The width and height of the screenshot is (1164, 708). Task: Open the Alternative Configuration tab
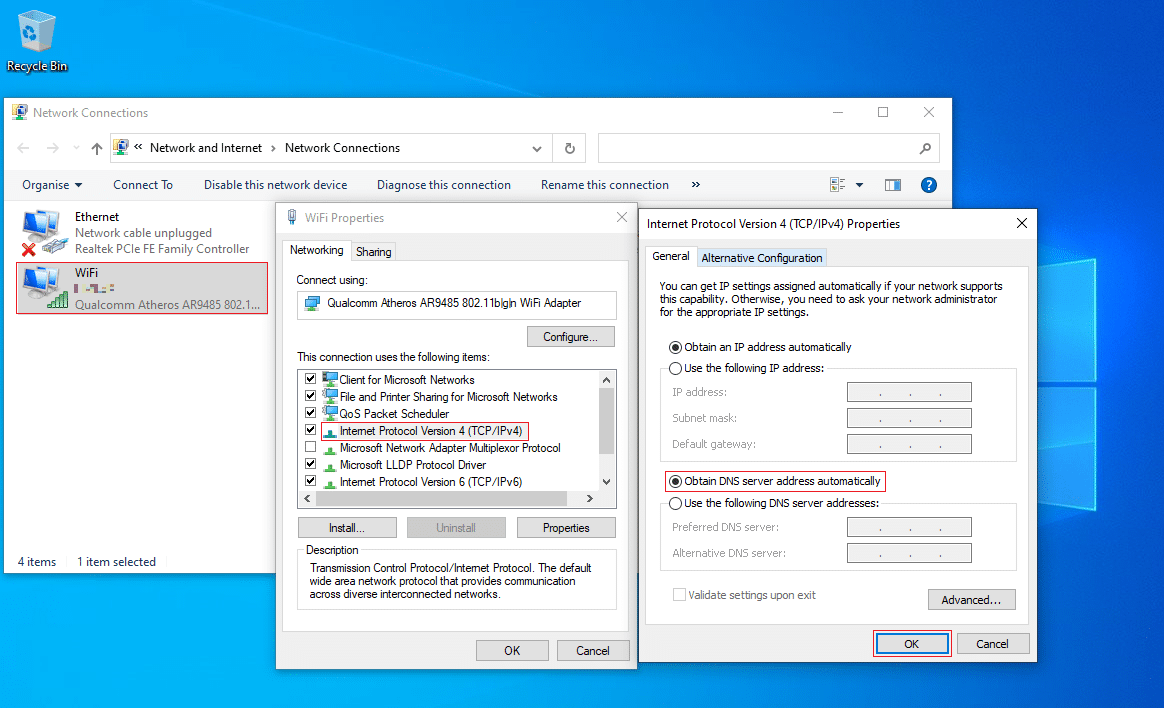pos(762,258)
